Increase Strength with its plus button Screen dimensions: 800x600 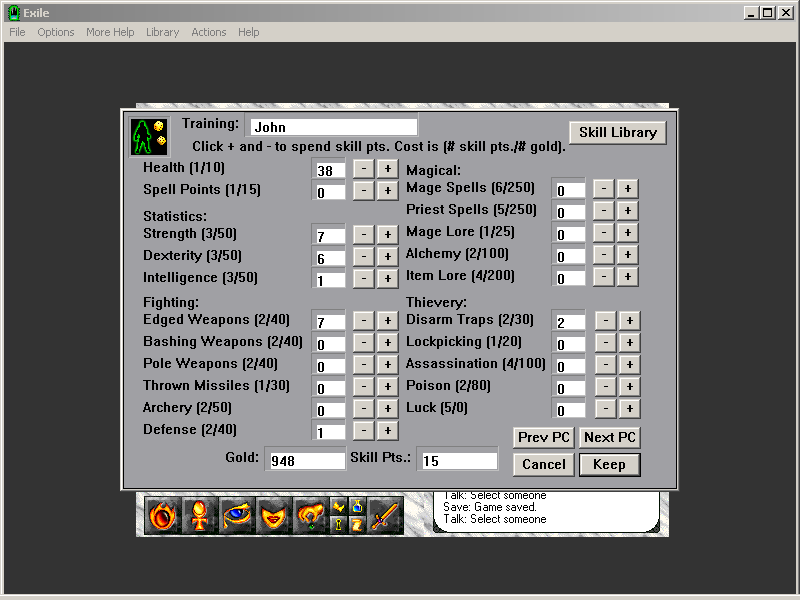387,235
